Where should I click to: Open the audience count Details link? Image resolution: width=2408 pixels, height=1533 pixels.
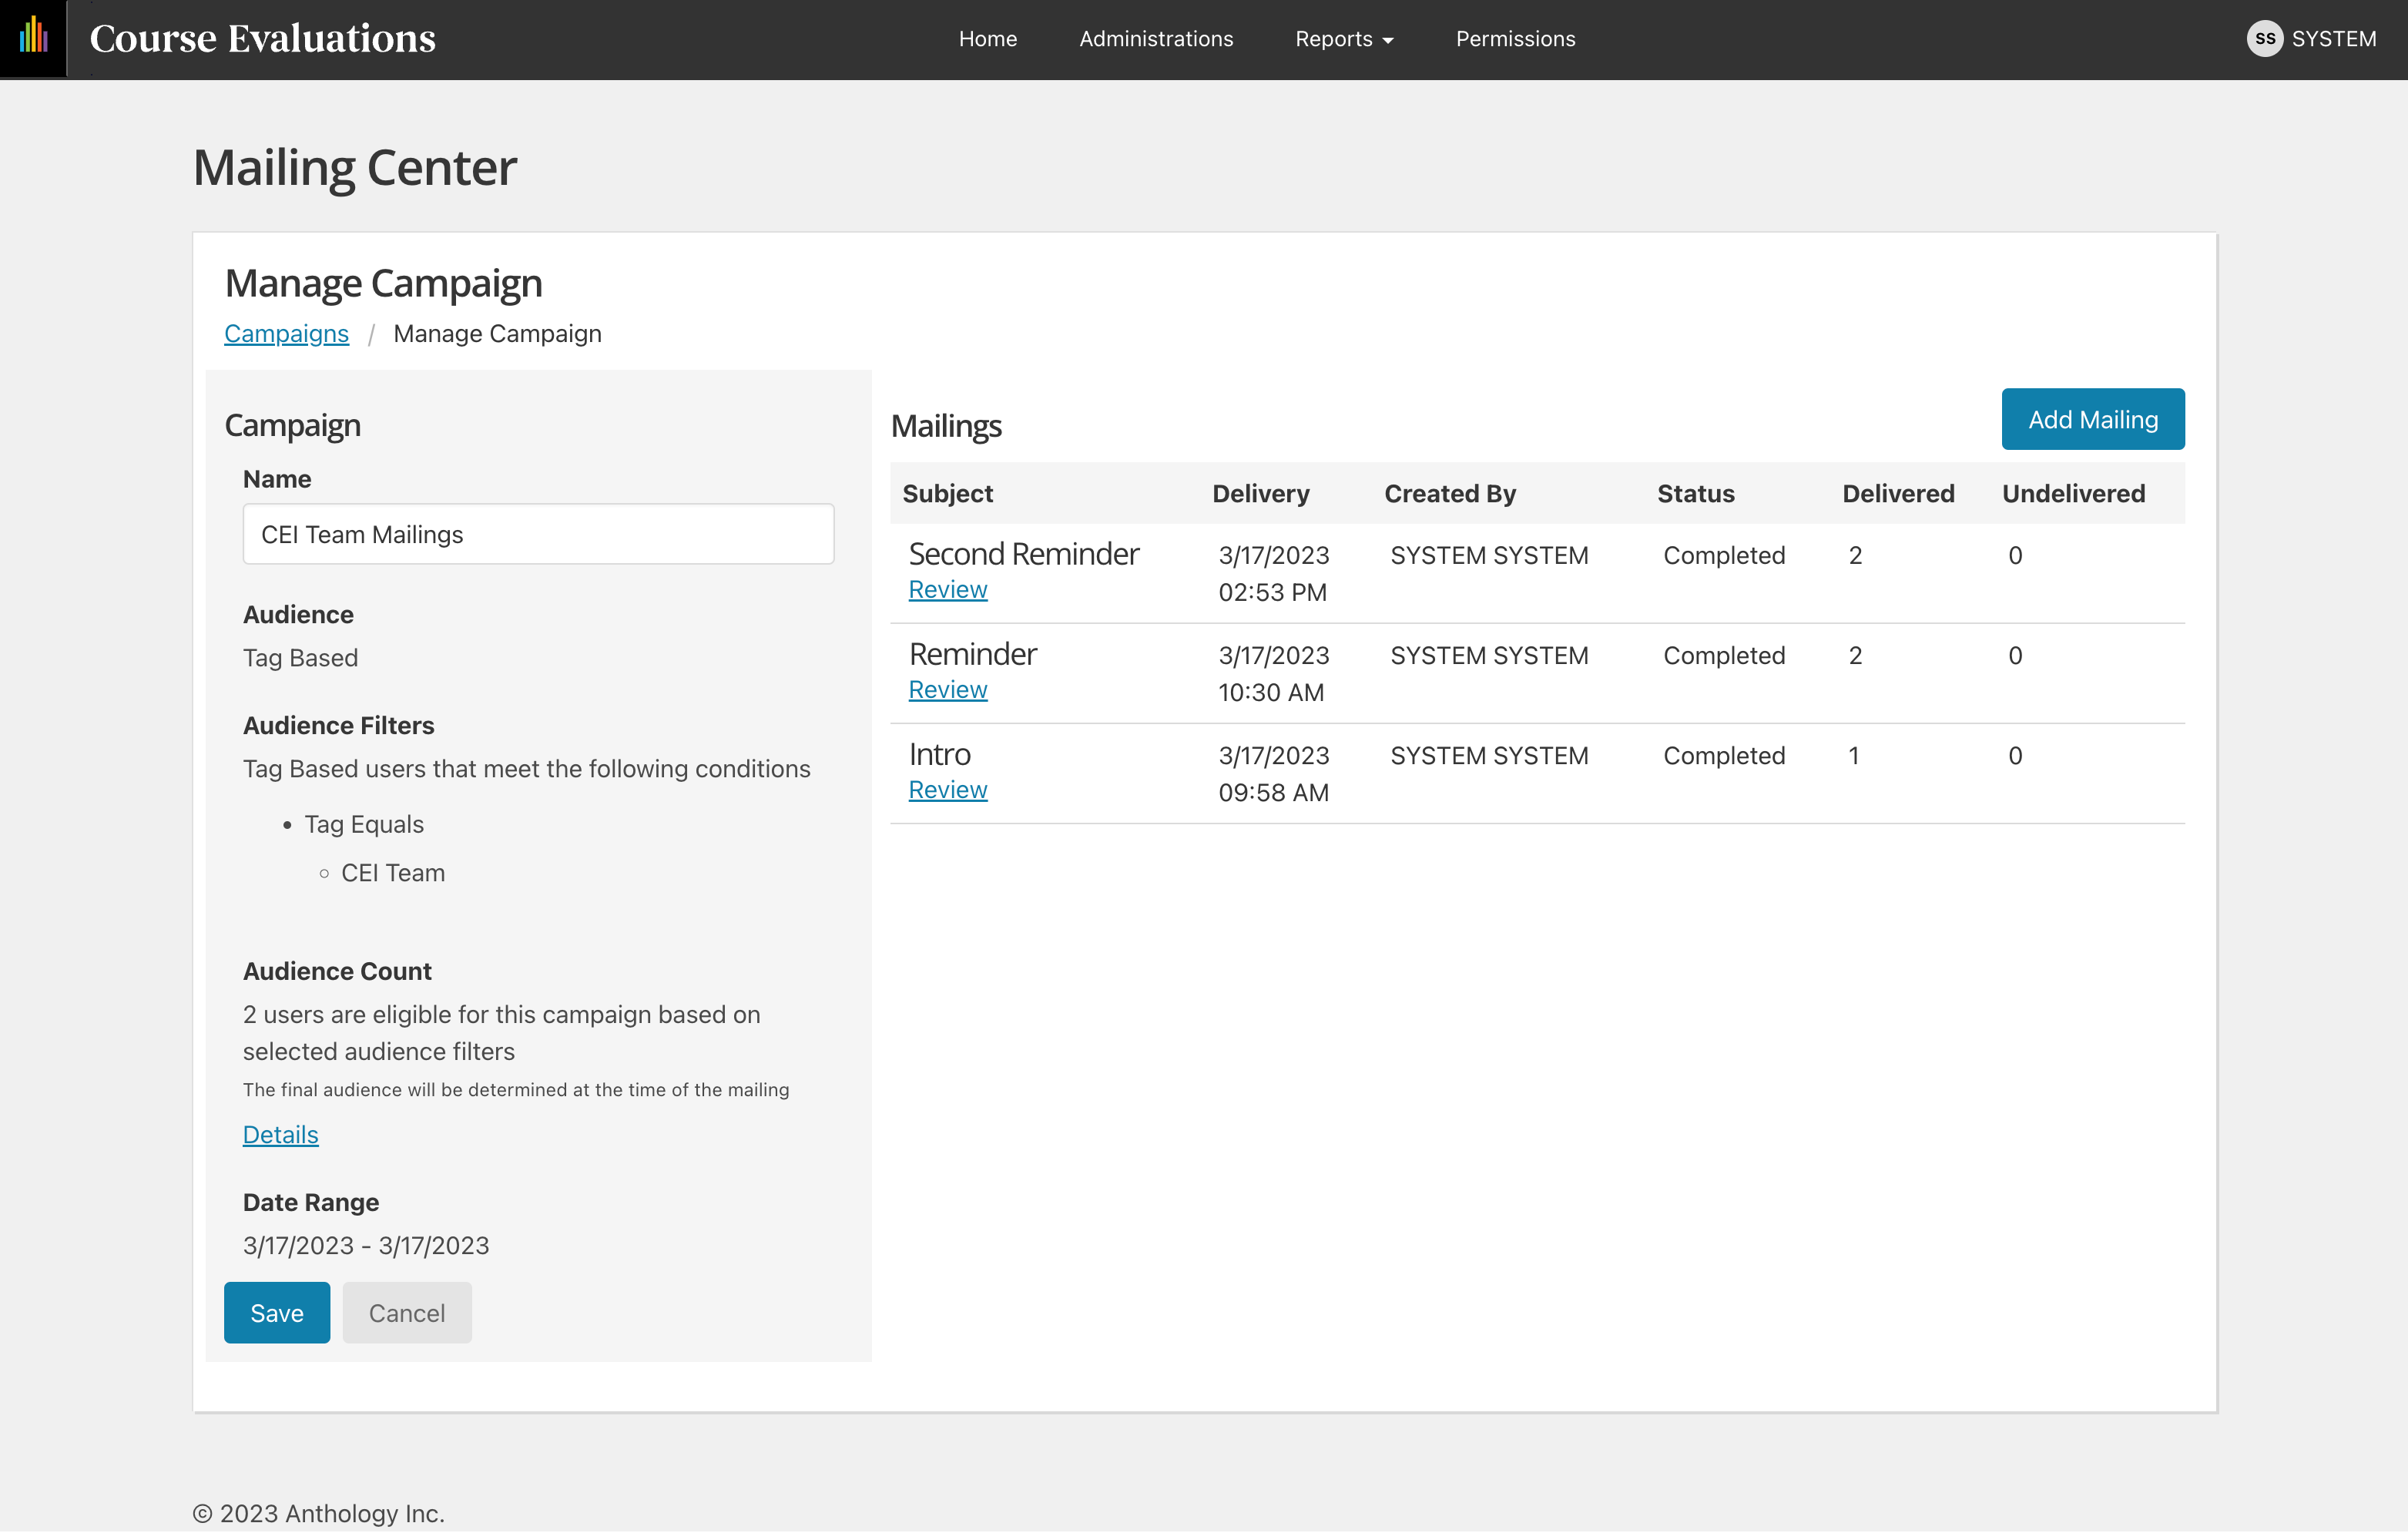click(x=280, y=1134)
